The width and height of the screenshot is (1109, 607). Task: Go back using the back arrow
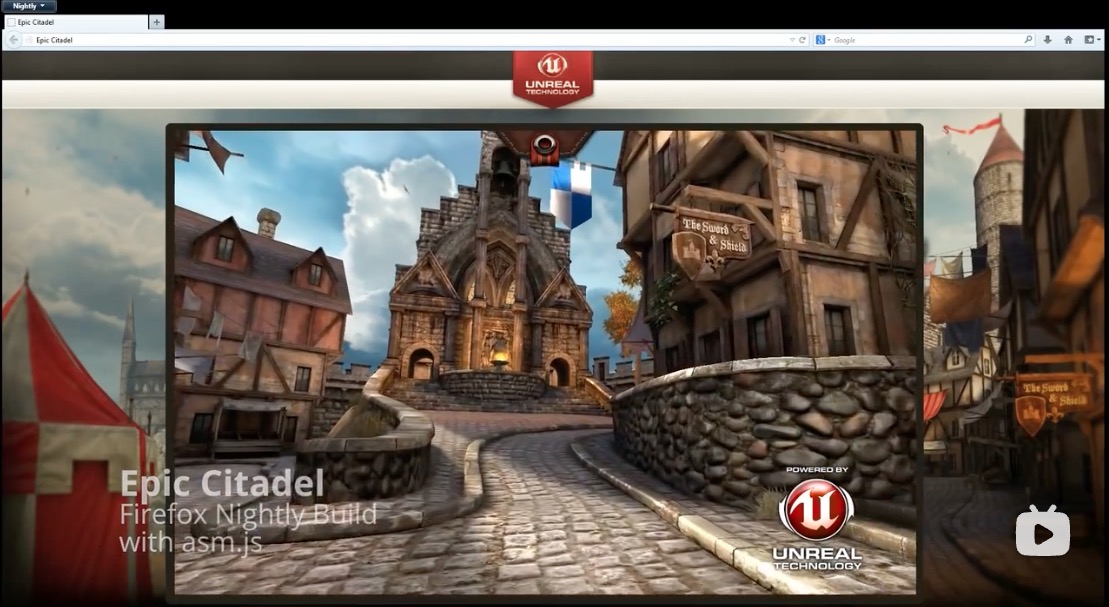pos(13,40)
